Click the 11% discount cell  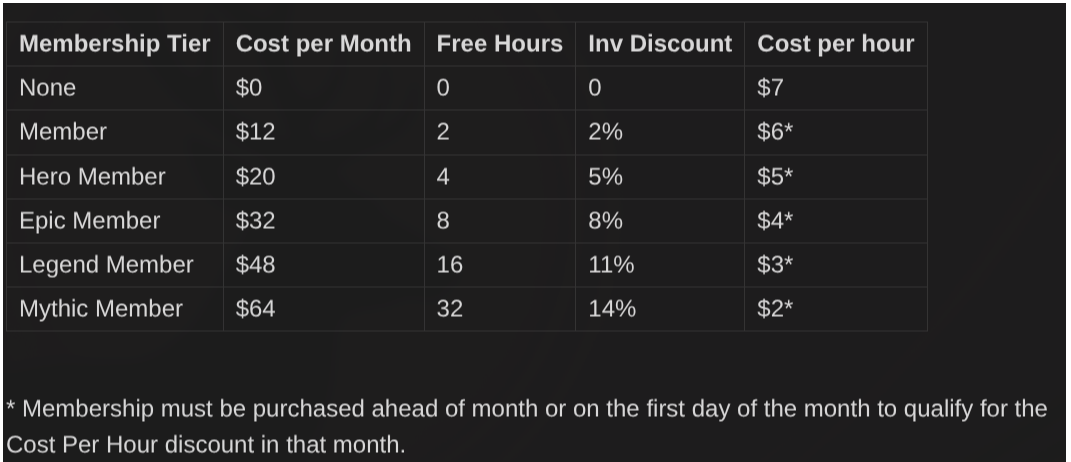(660, 264)
